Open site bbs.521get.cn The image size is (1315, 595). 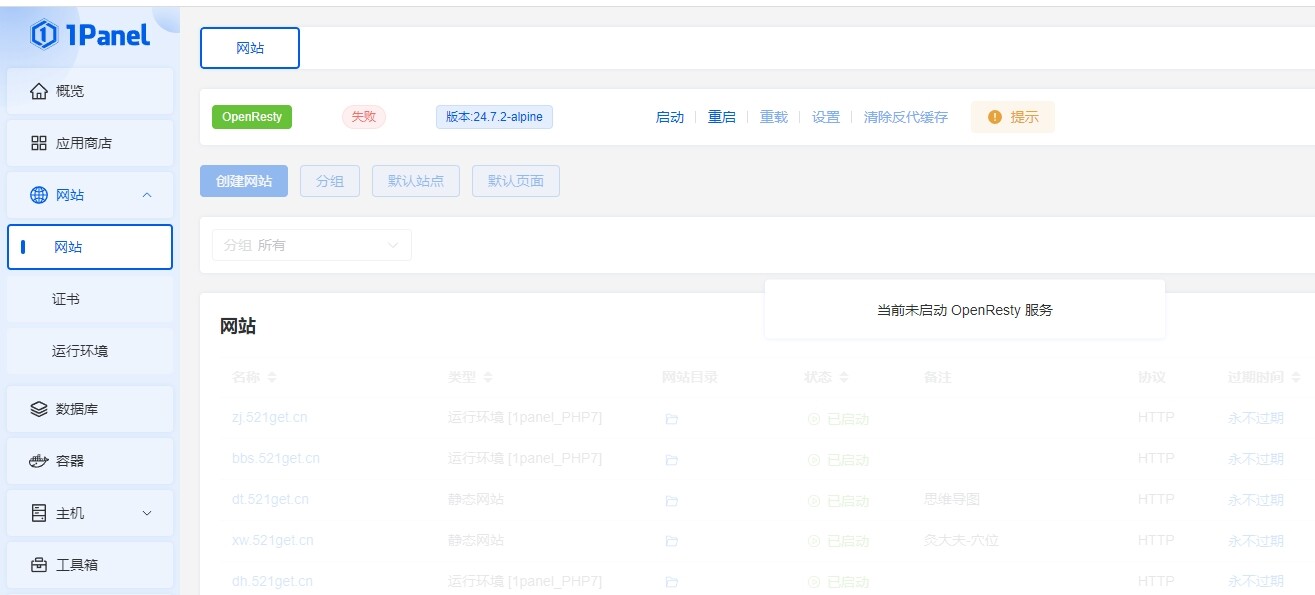(276, 458)
